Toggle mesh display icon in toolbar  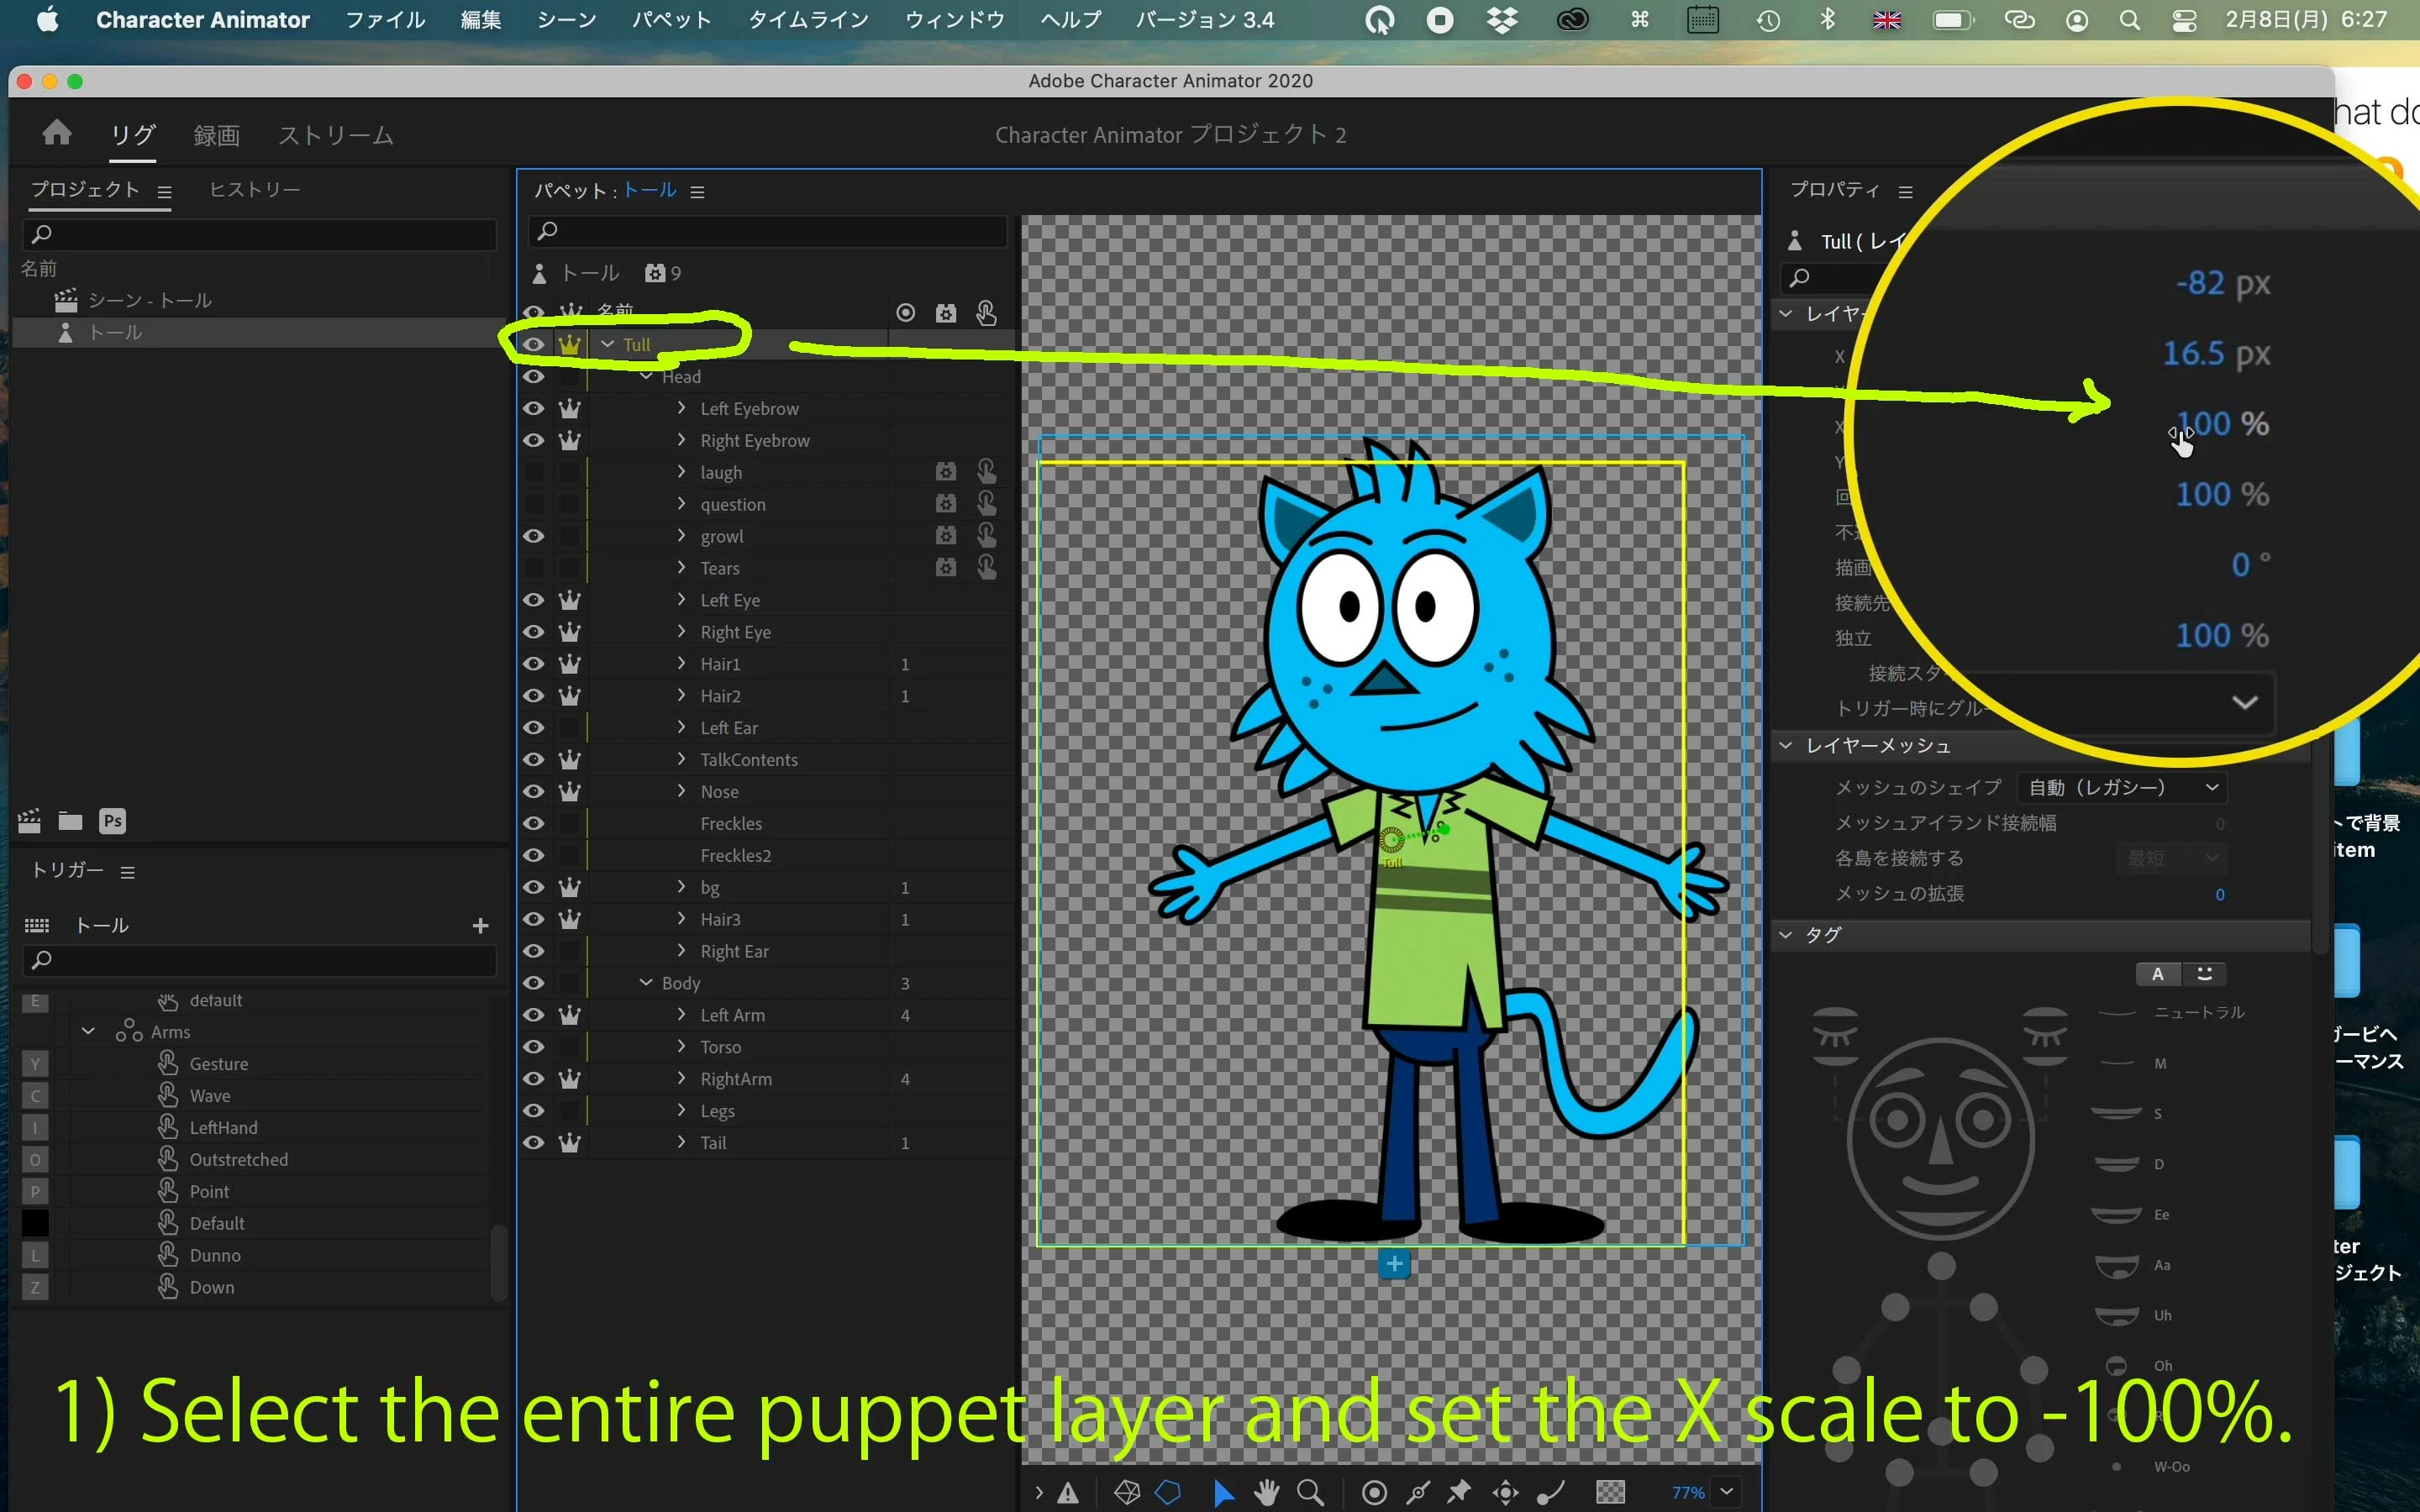(x=1127, y=1493)
